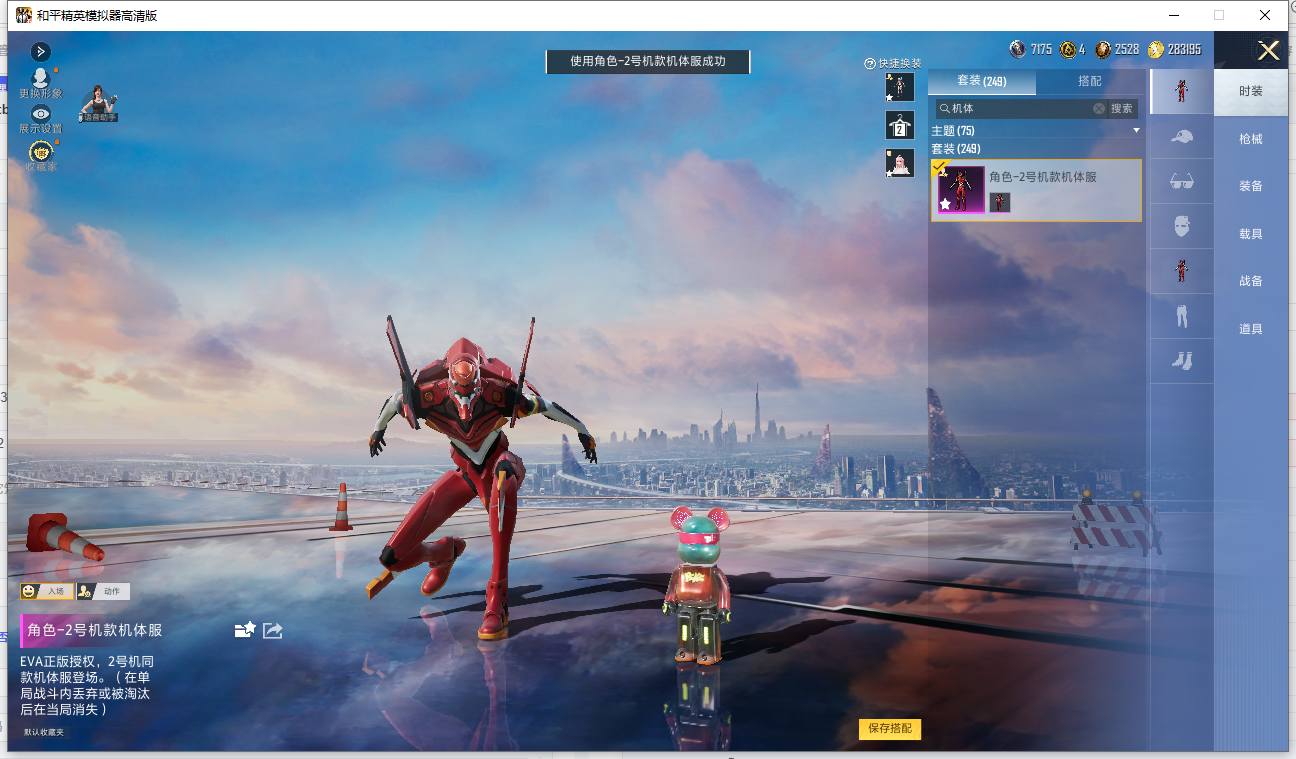Viewport: 1296px width, 759px height.
Task: Minimize the 和平精英模拟器高清版 window
Action: pyautogui.click(x=1173, y=15)
